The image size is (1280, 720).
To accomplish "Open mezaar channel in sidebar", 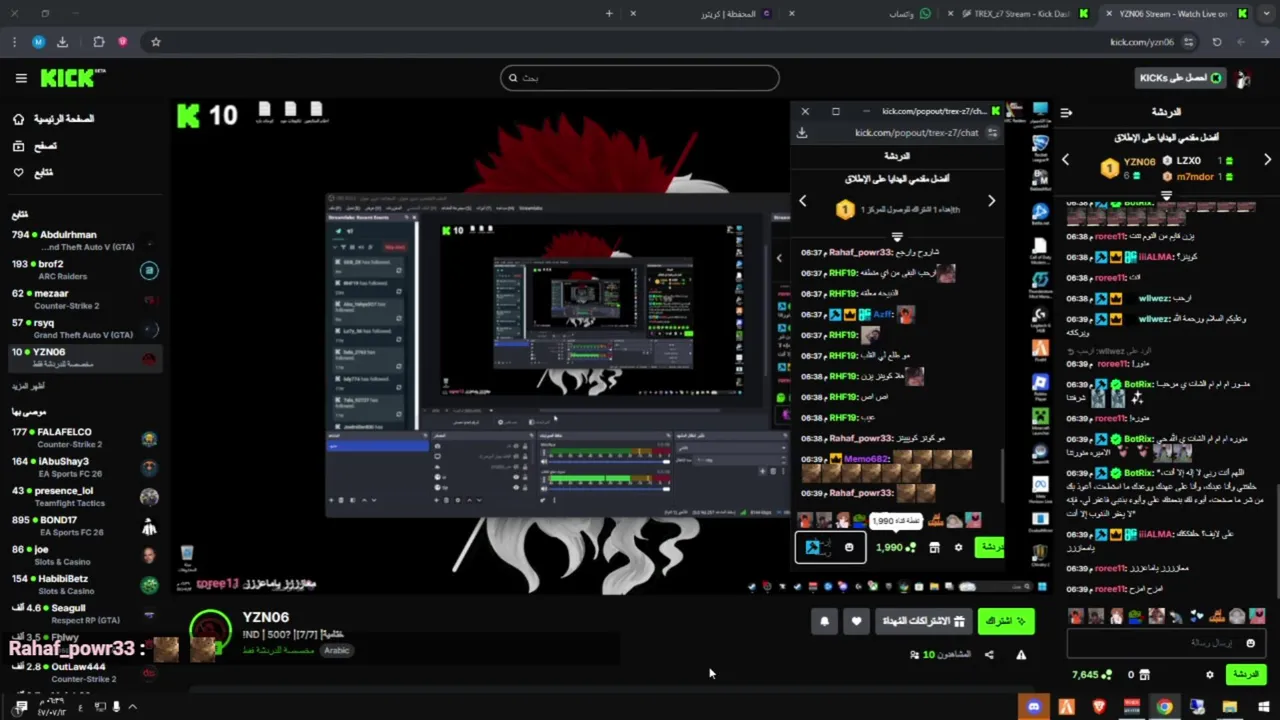I will pyautogui.click(x=85, y=299).
